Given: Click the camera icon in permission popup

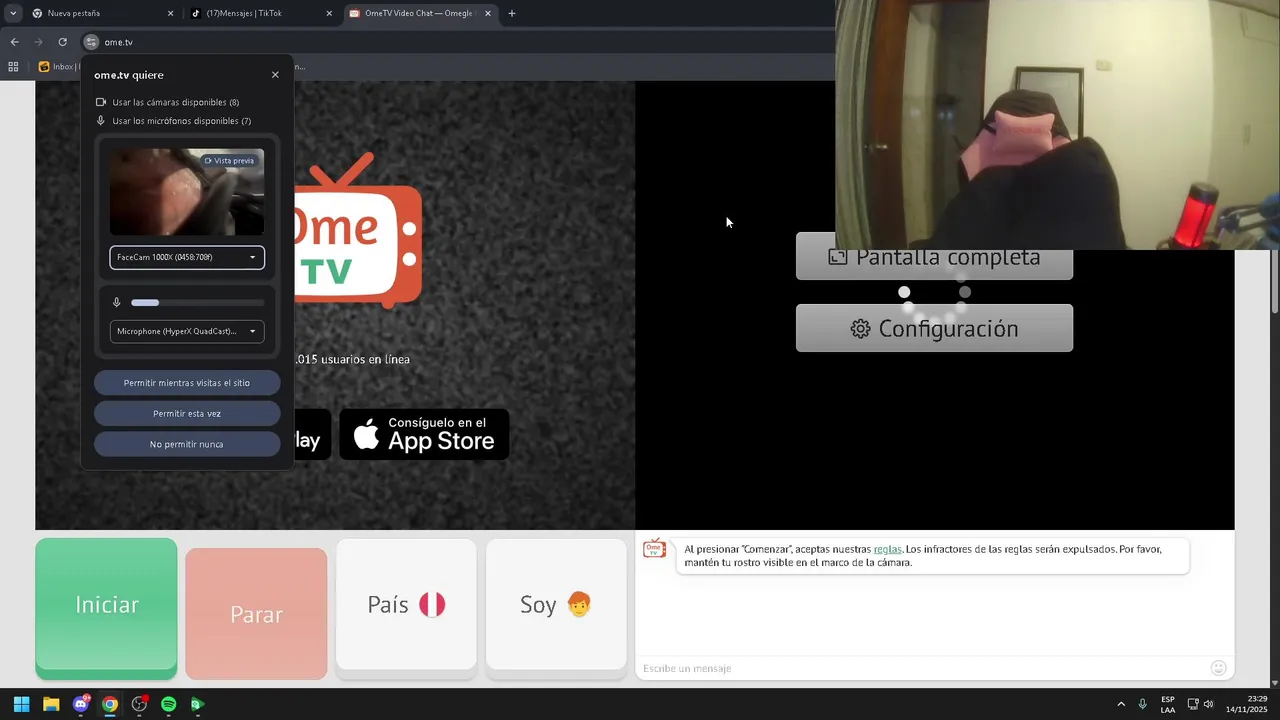Looking at the screenshot, I should [101, 102].
